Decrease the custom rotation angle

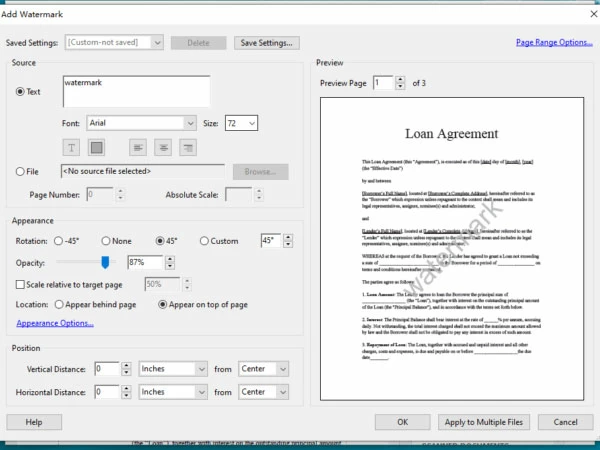point(288,244)
